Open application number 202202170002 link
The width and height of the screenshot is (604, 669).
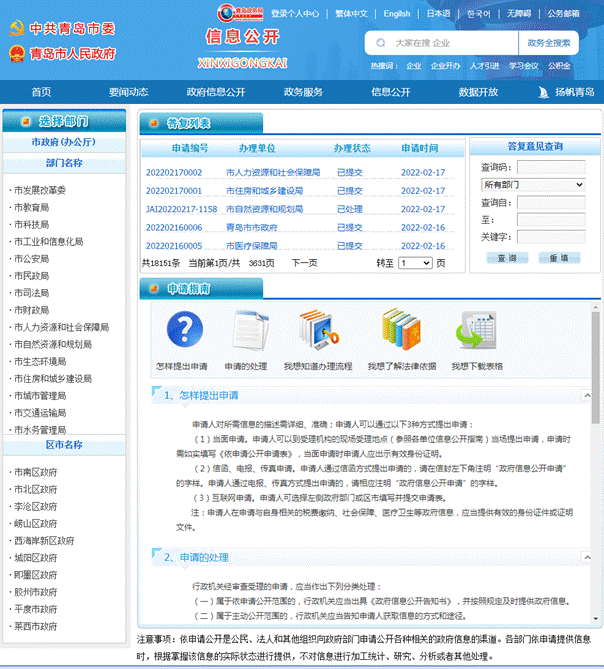click(x=174, y=172)
